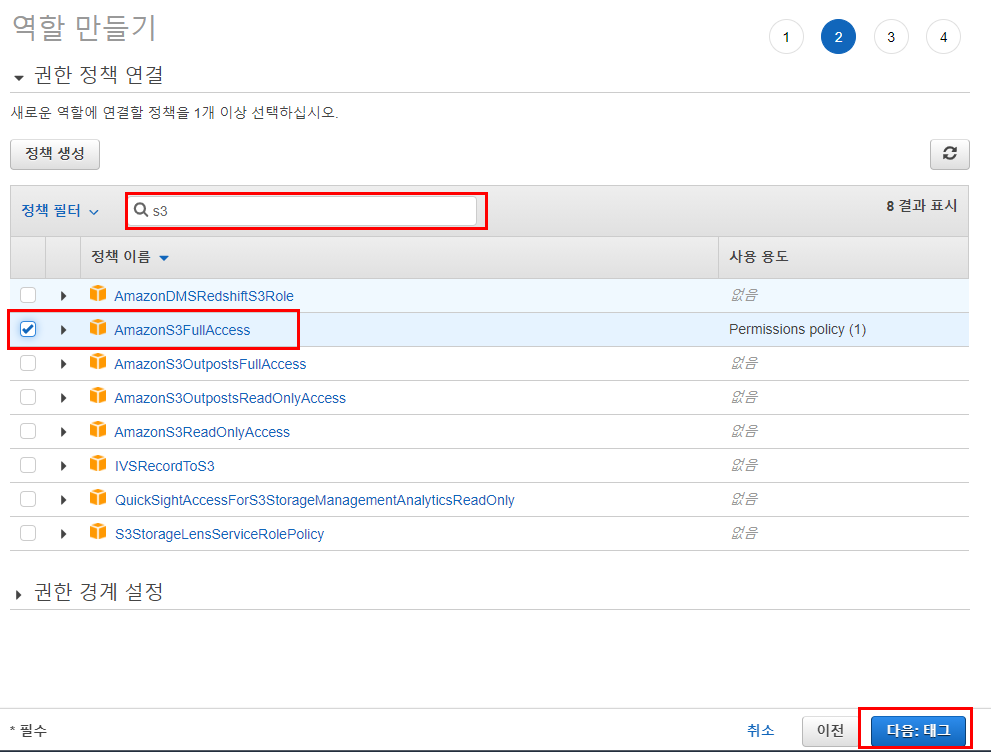Expand AmazonS3ReadOnlyAccess row details arrow
The width and height of the screenshot is (991, 752).
coord(63,432)
